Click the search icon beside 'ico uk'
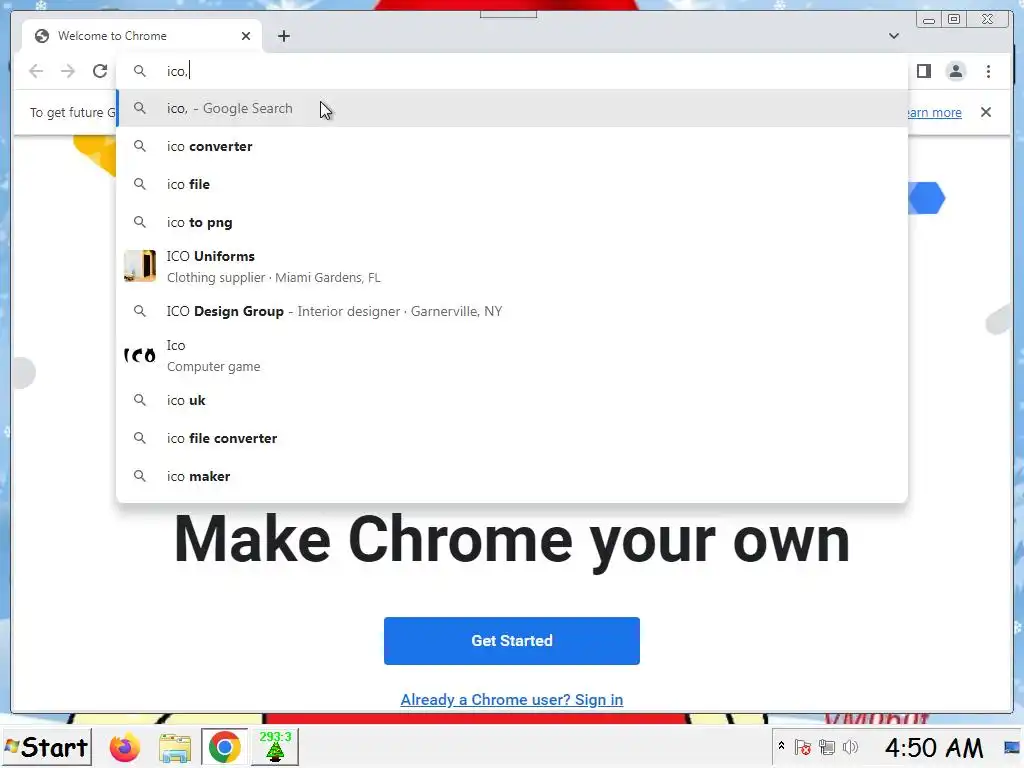Screen dimensions: 1024x768 [140, 400]
